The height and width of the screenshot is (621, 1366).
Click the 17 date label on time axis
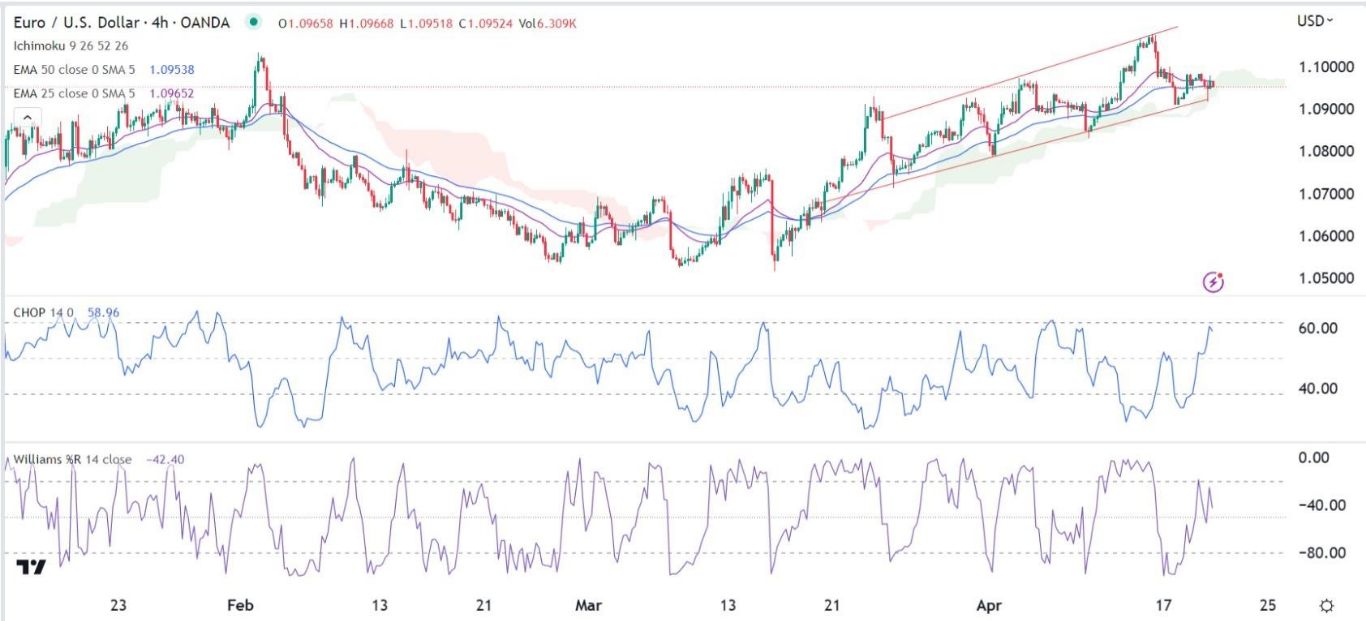click(x=1162, y=605)
